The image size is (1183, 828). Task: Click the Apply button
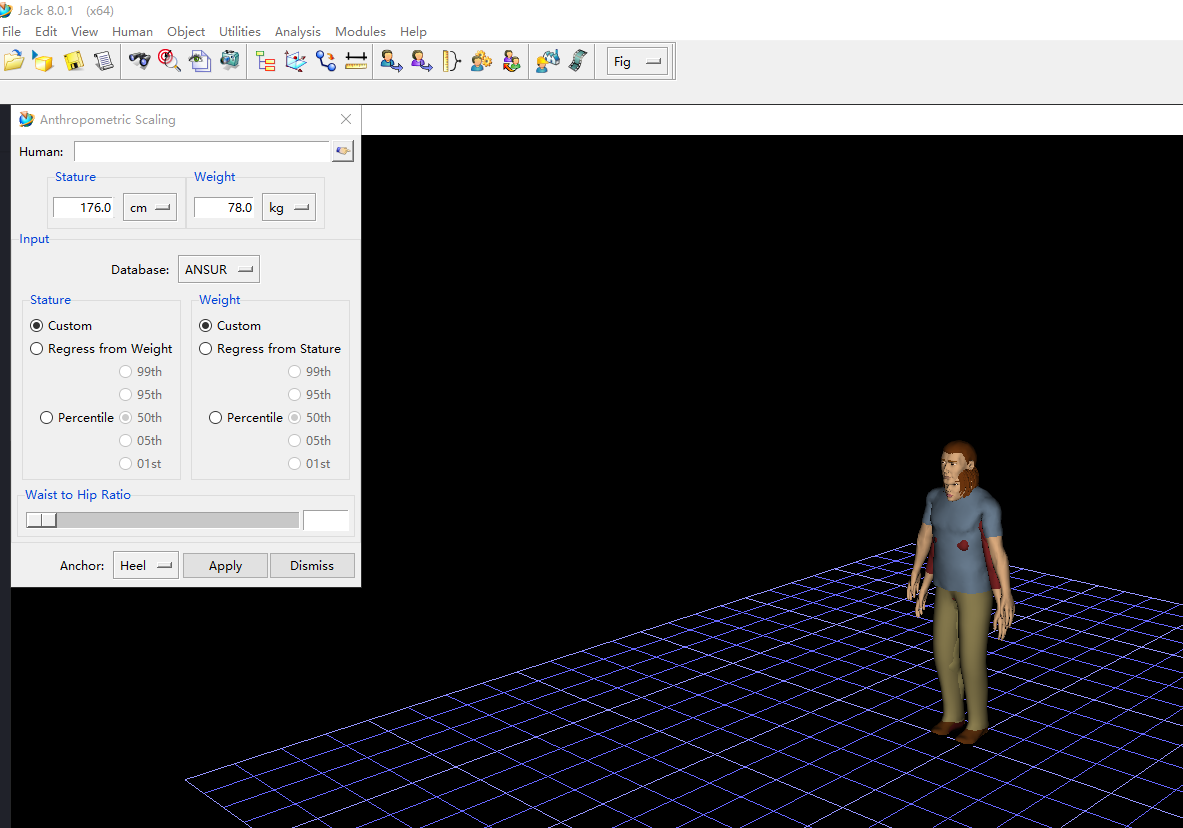click(x=225, y=566)
